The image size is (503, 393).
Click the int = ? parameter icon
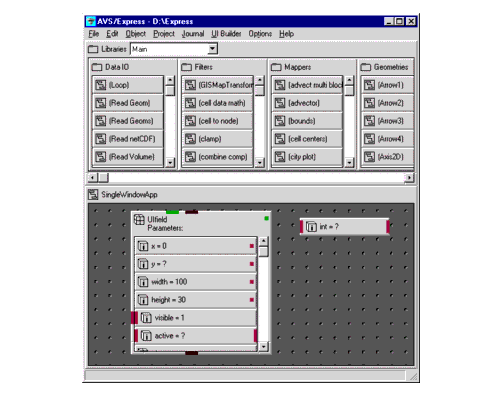[x=311, y=227]
